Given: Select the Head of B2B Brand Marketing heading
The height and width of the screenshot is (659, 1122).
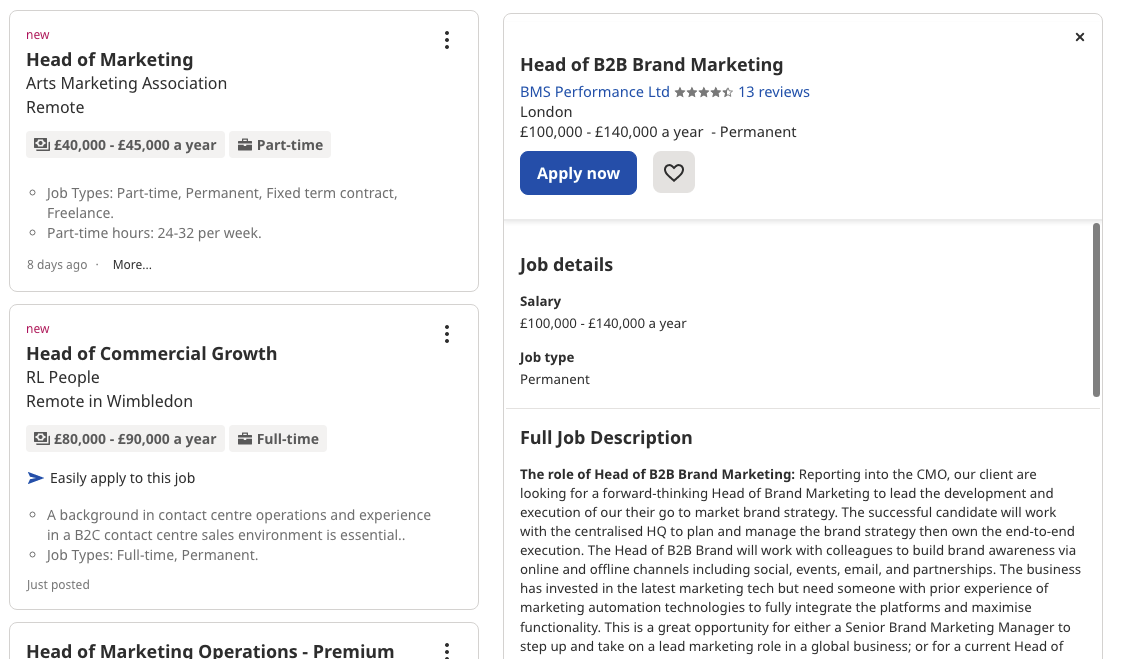Looking at the screenshot, I should [x=652, y=65].
